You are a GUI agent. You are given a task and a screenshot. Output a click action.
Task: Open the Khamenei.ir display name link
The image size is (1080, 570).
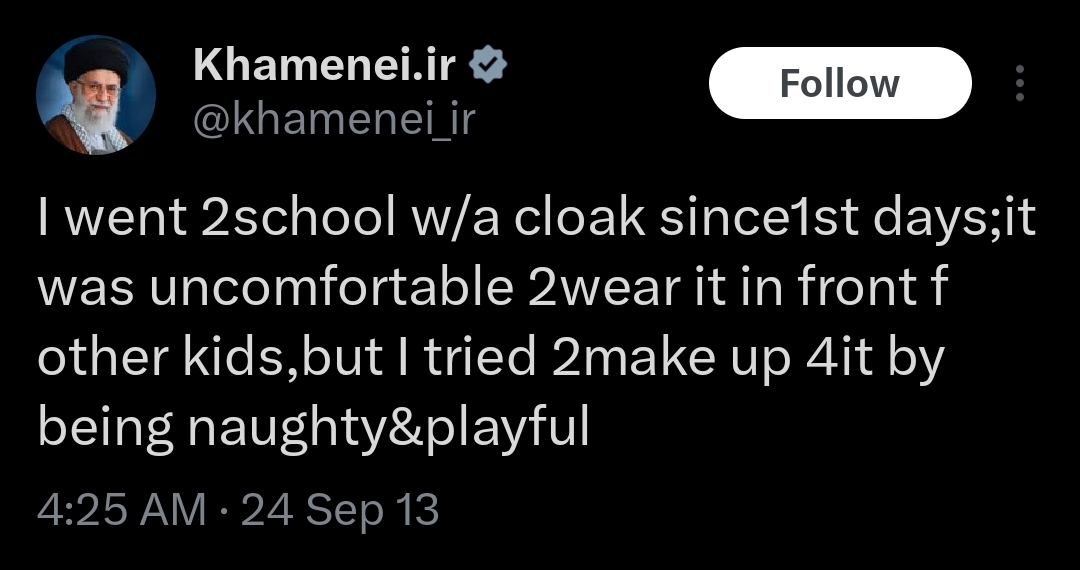325,65
